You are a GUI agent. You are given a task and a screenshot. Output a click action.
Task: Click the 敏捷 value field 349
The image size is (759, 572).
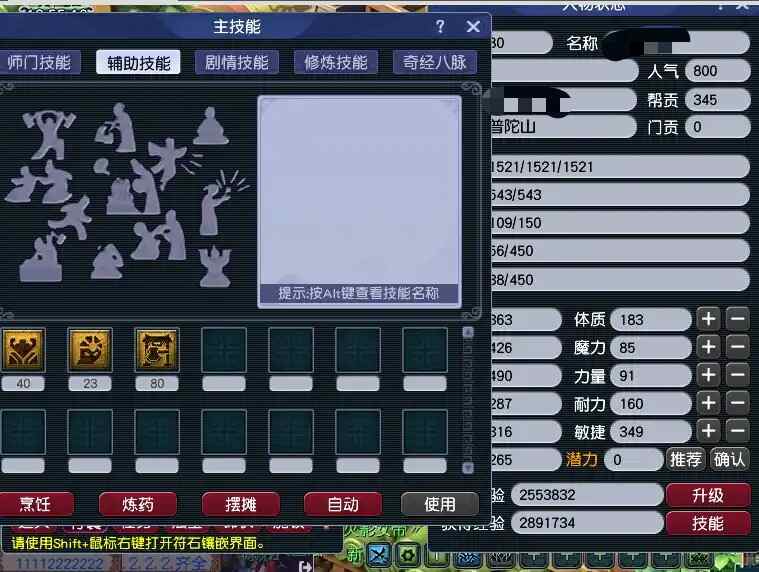[x=651, y=432]
